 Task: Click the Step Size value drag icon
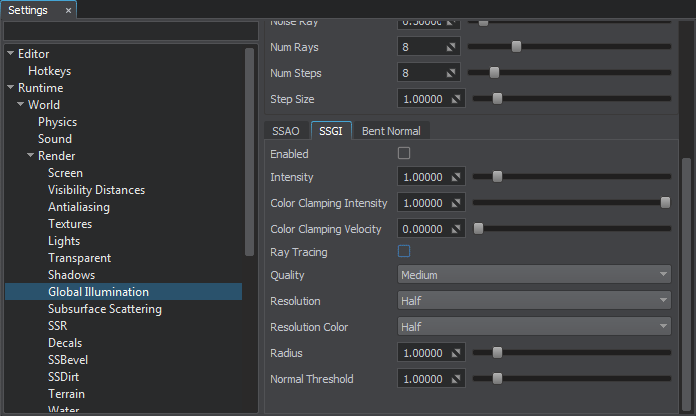(457, 99)
